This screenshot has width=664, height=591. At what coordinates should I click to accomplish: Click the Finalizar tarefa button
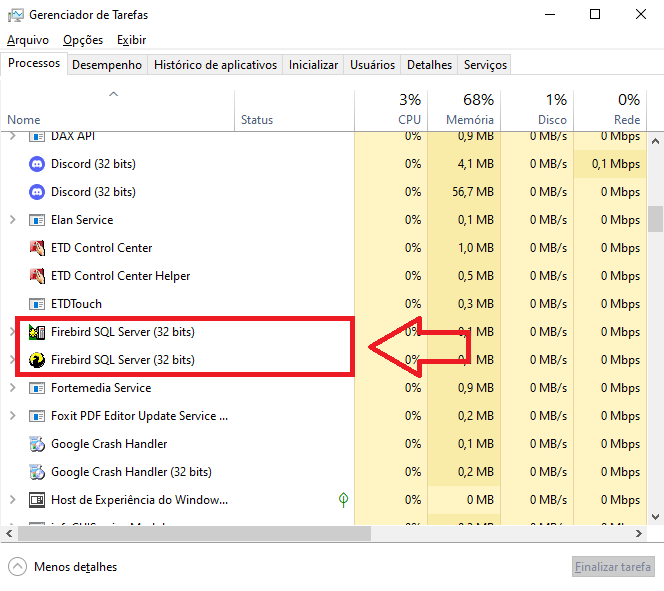(613, 567)
